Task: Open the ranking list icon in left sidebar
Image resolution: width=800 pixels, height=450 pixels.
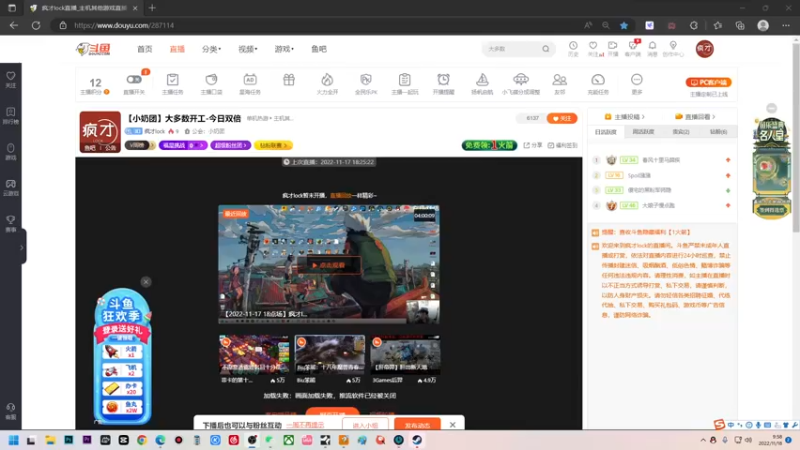Action: [x=11, y=112]
